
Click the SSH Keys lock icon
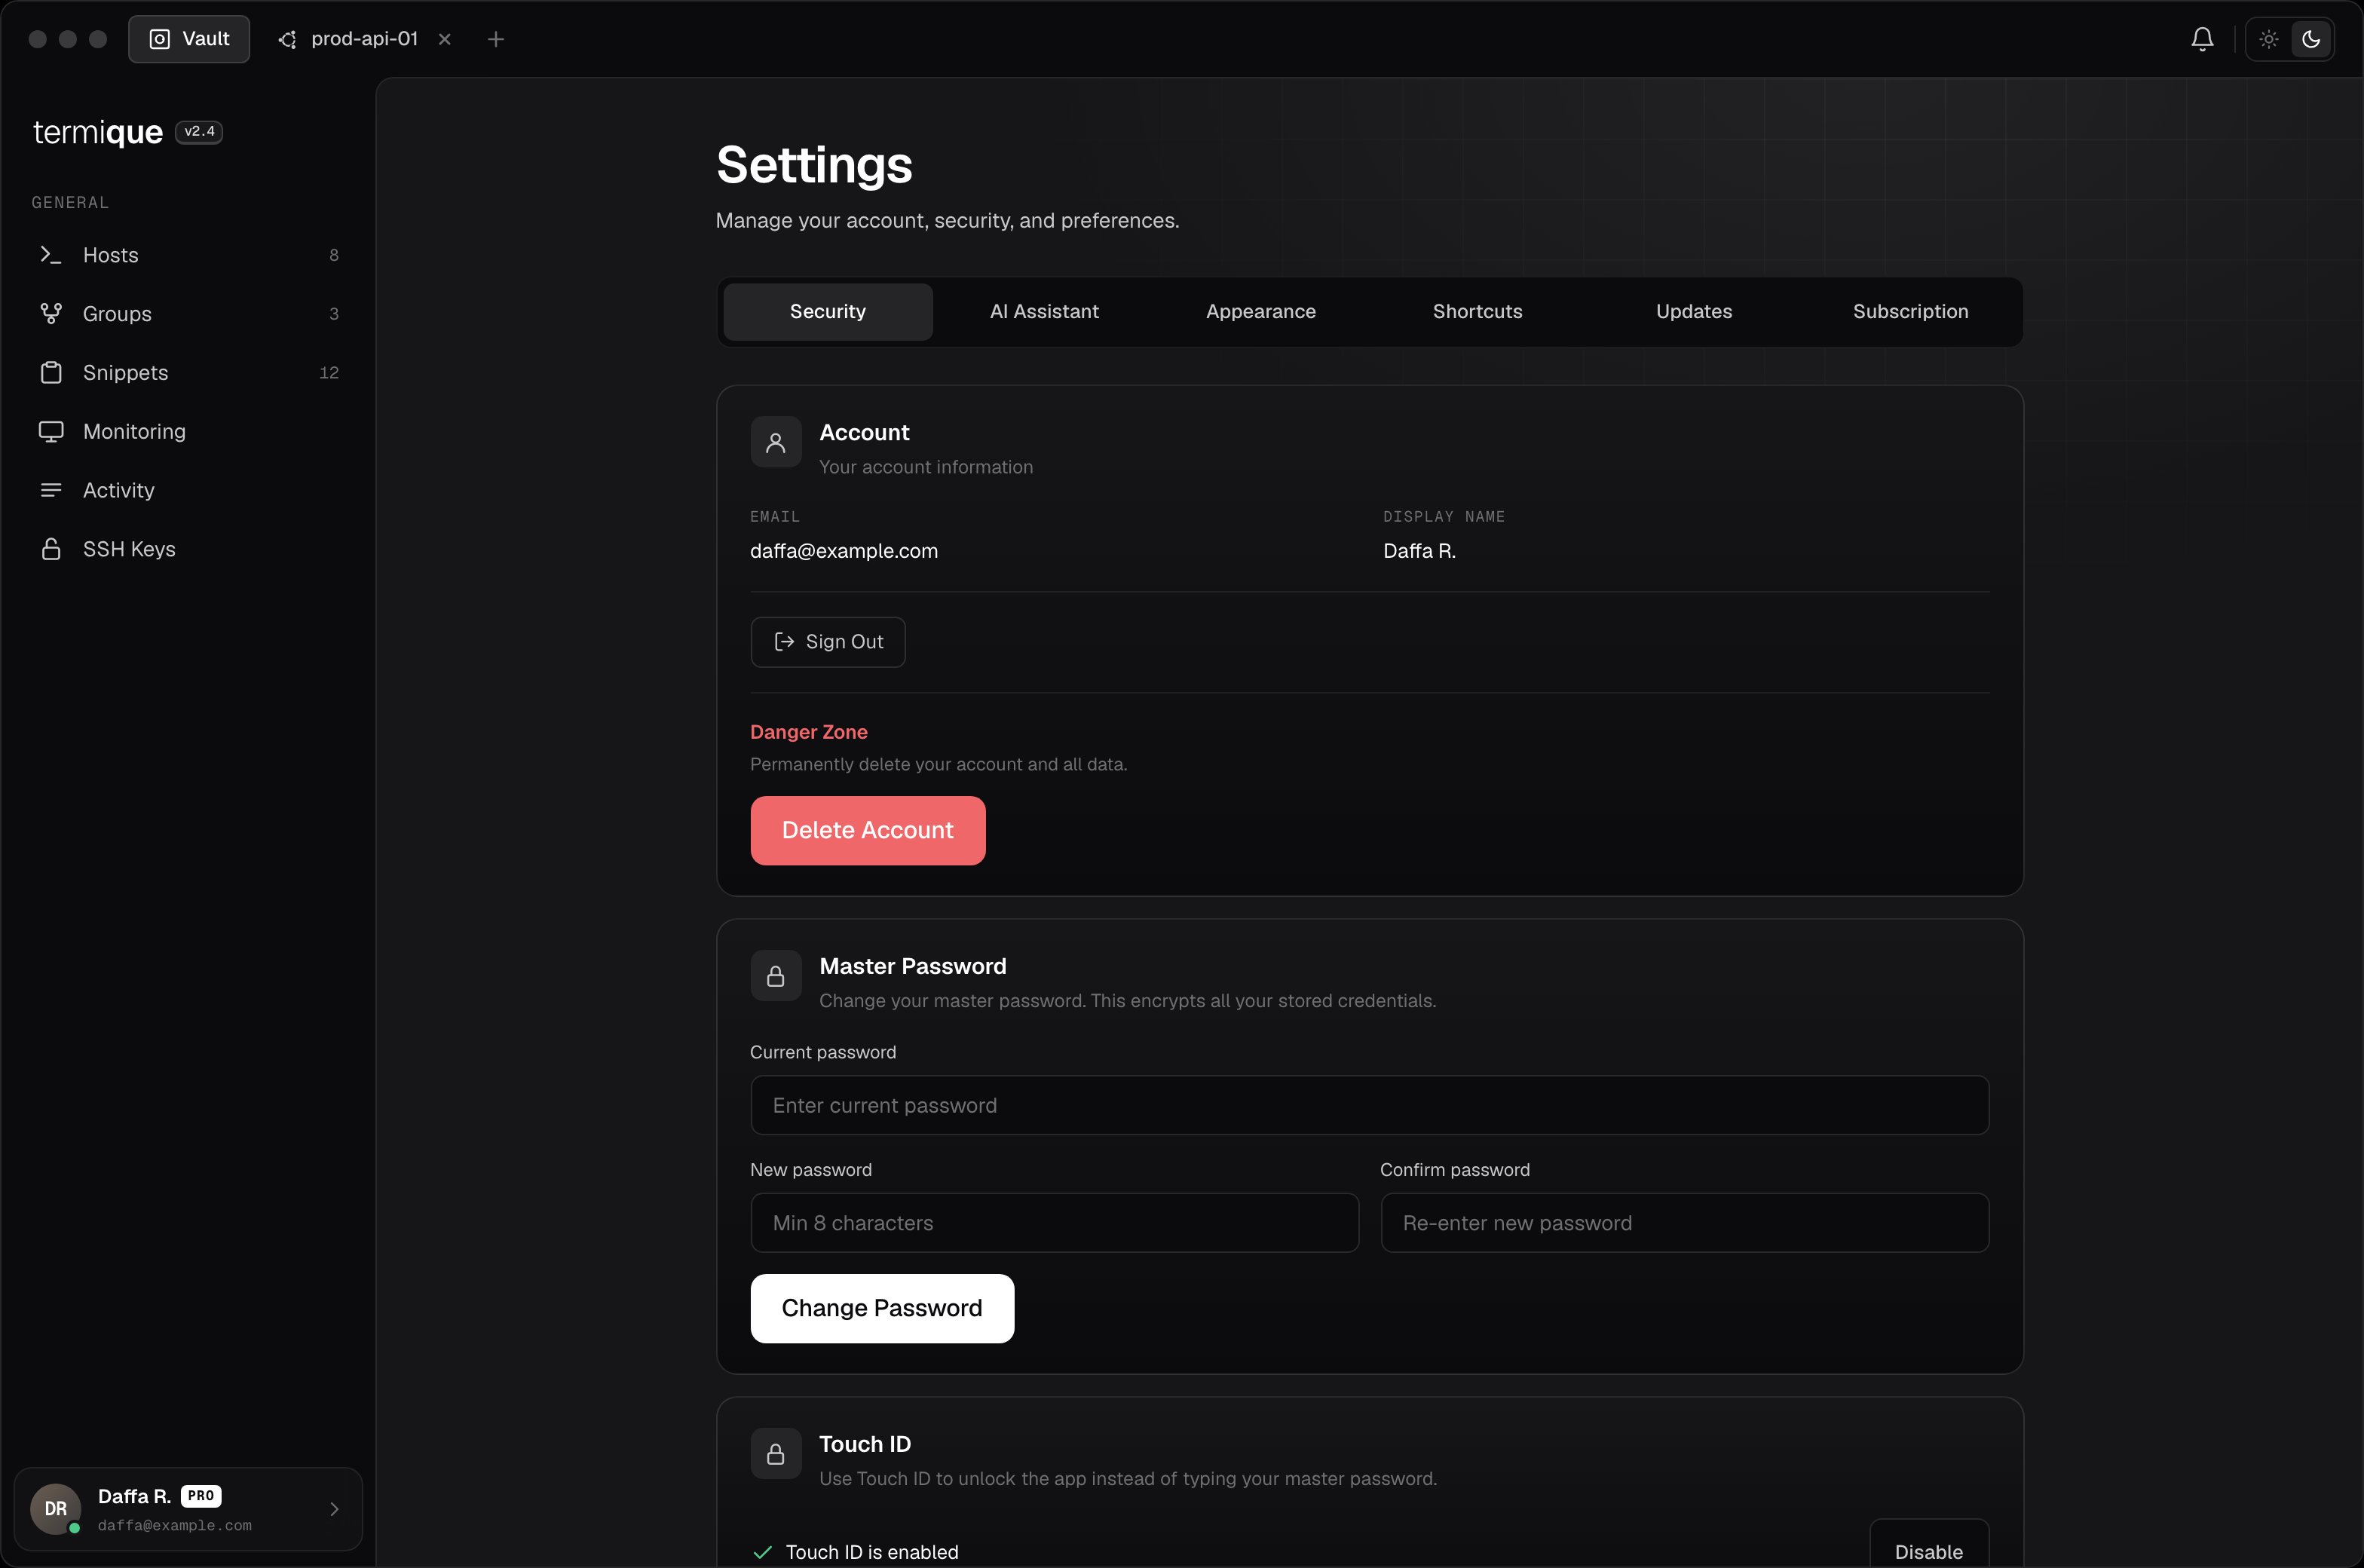[51, 549]
